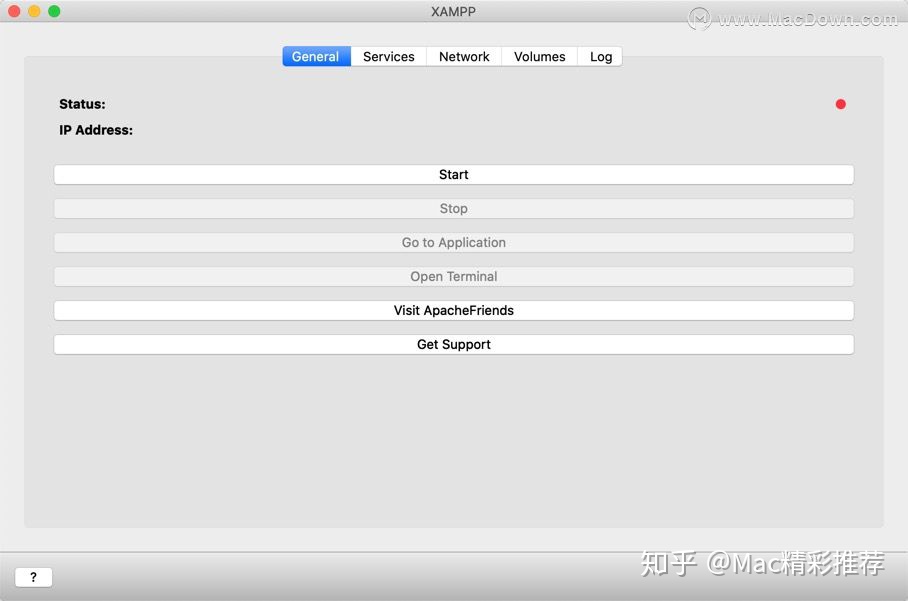
Task: Click the XAMPP window title
Action: click(453, 12)
